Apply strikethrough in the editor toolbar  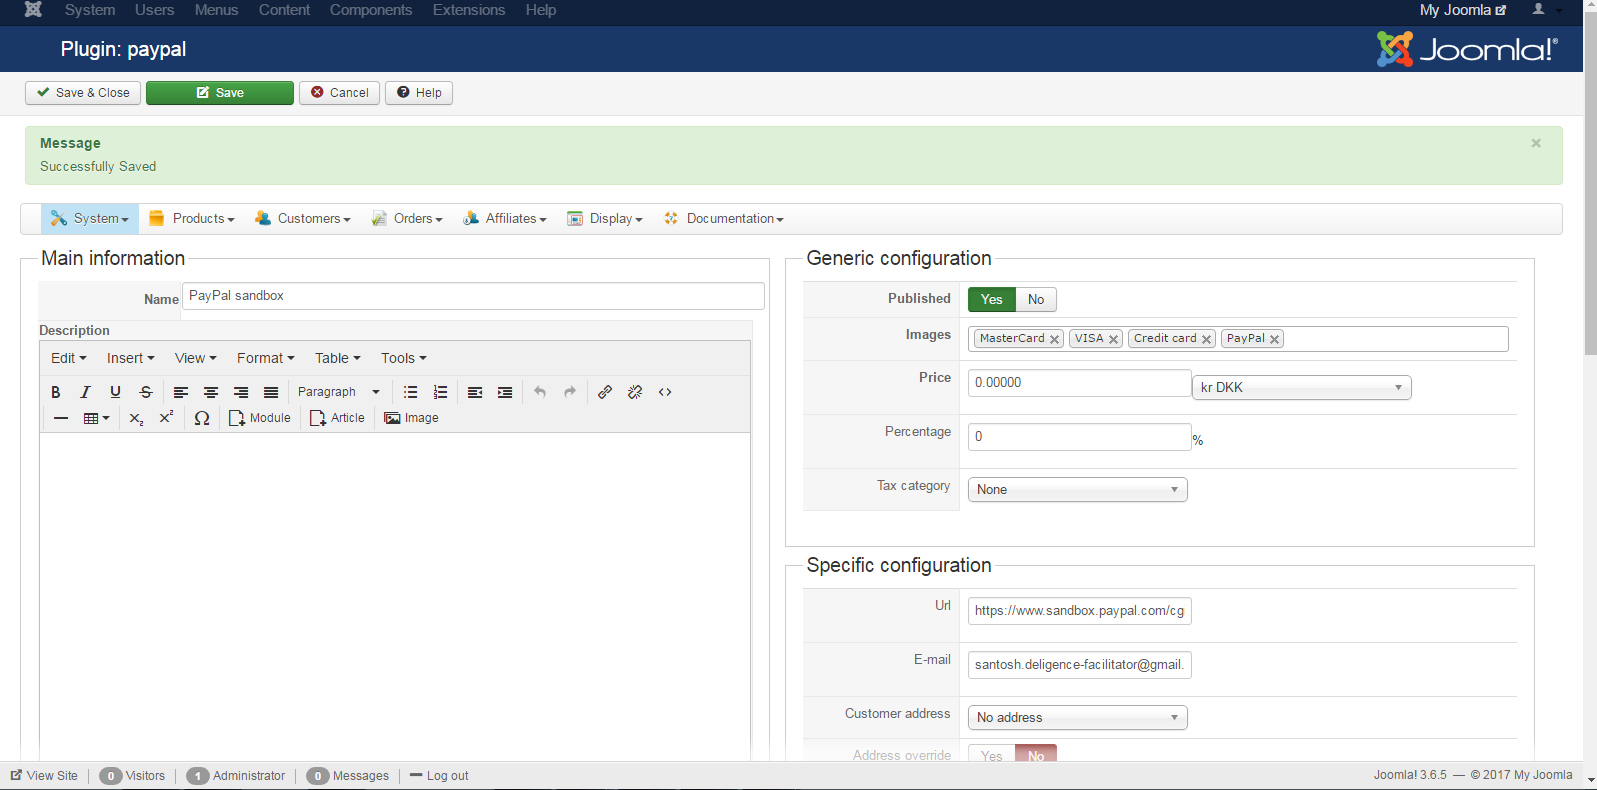coord(146,392)
